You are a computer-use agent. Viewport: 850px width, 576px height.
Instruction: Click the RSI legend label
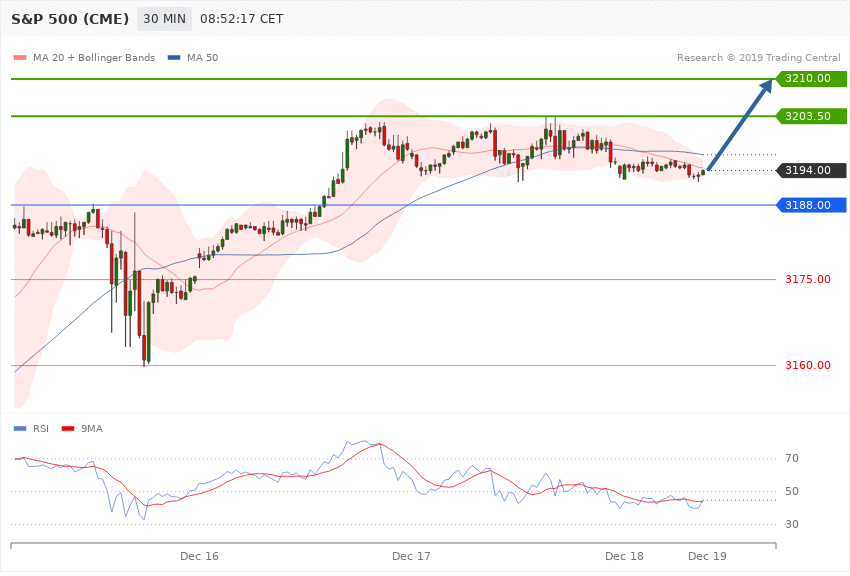41,429
